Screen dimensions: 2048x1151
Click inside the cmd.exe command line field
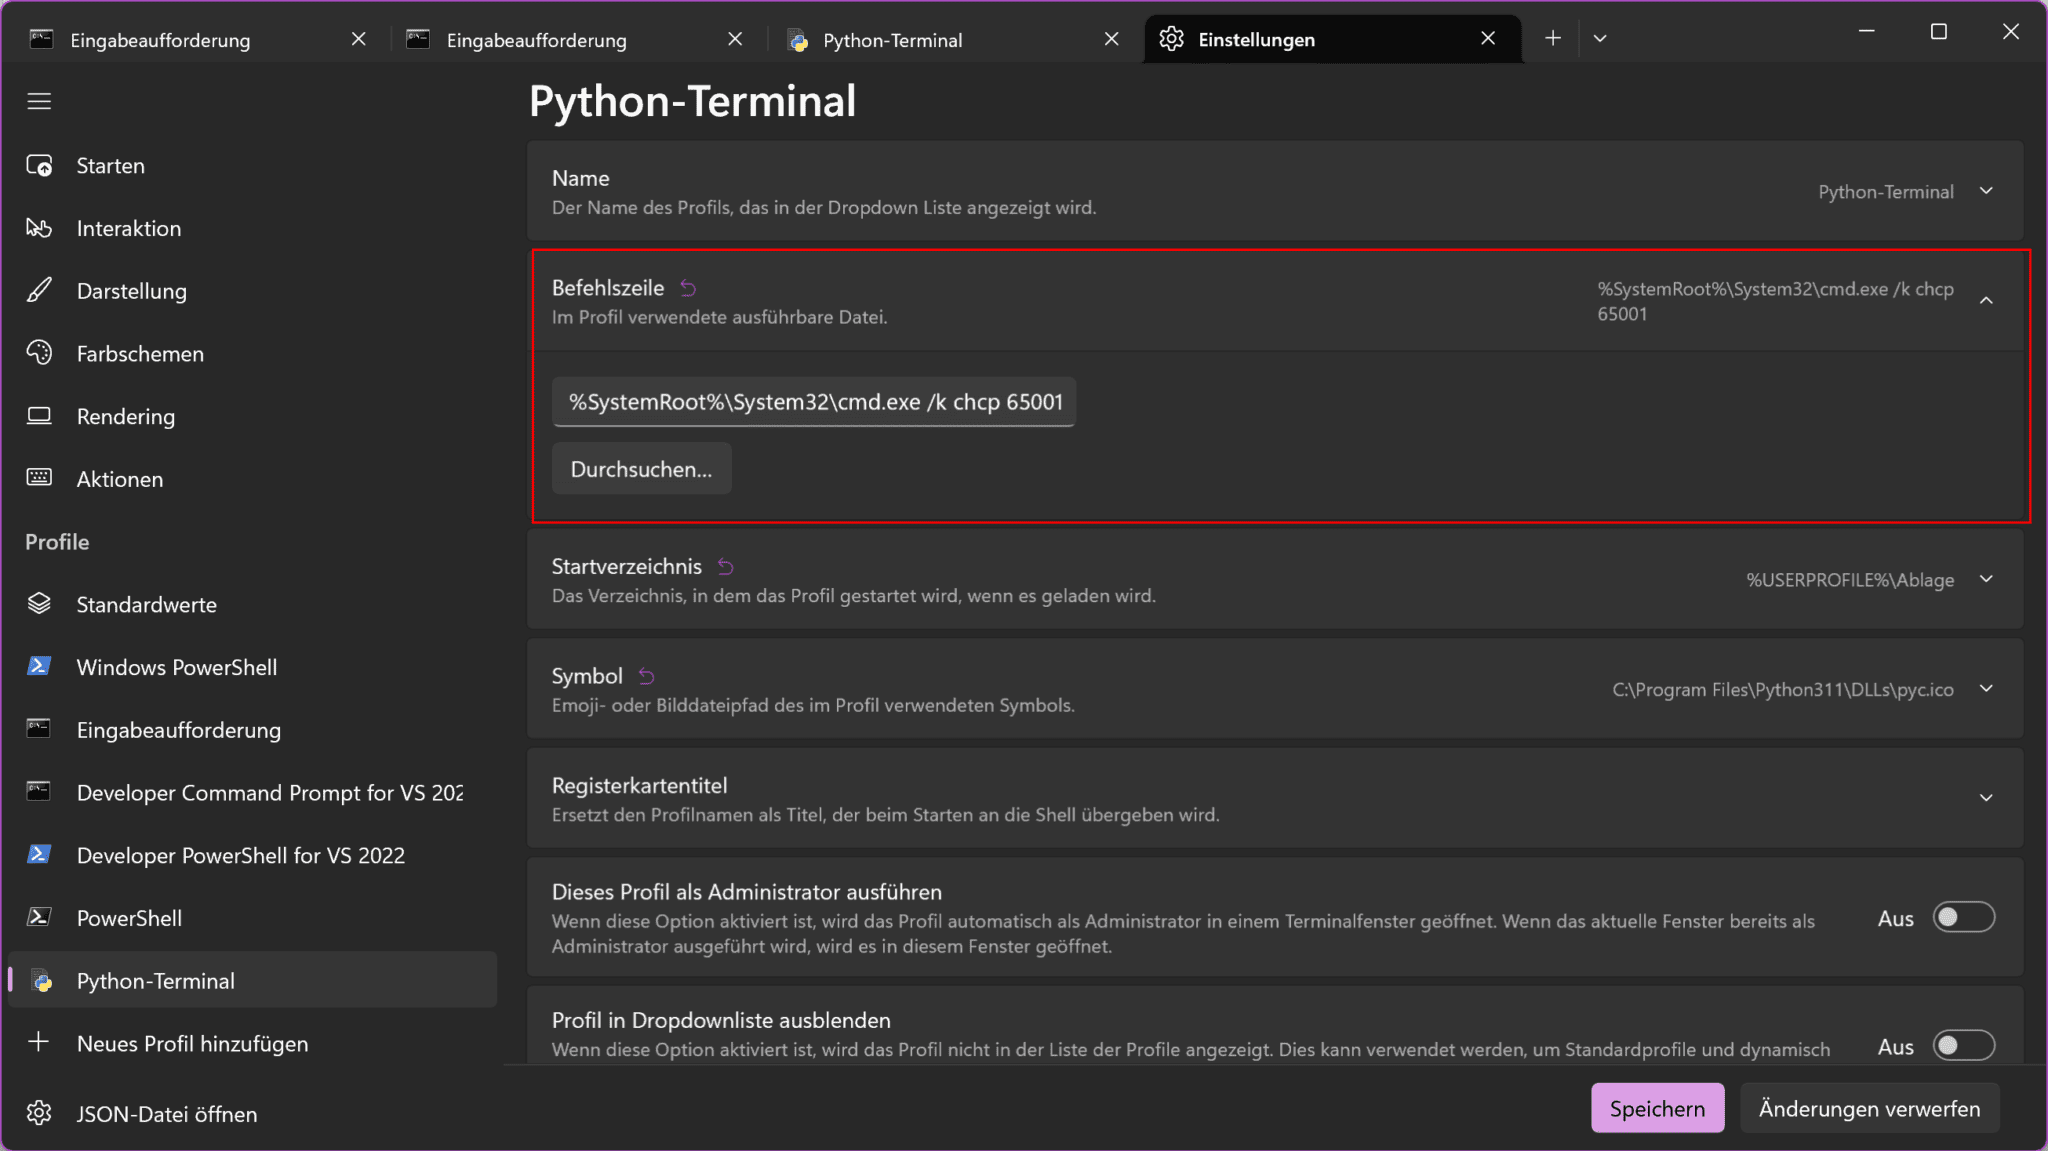click(x=813, y=402)
